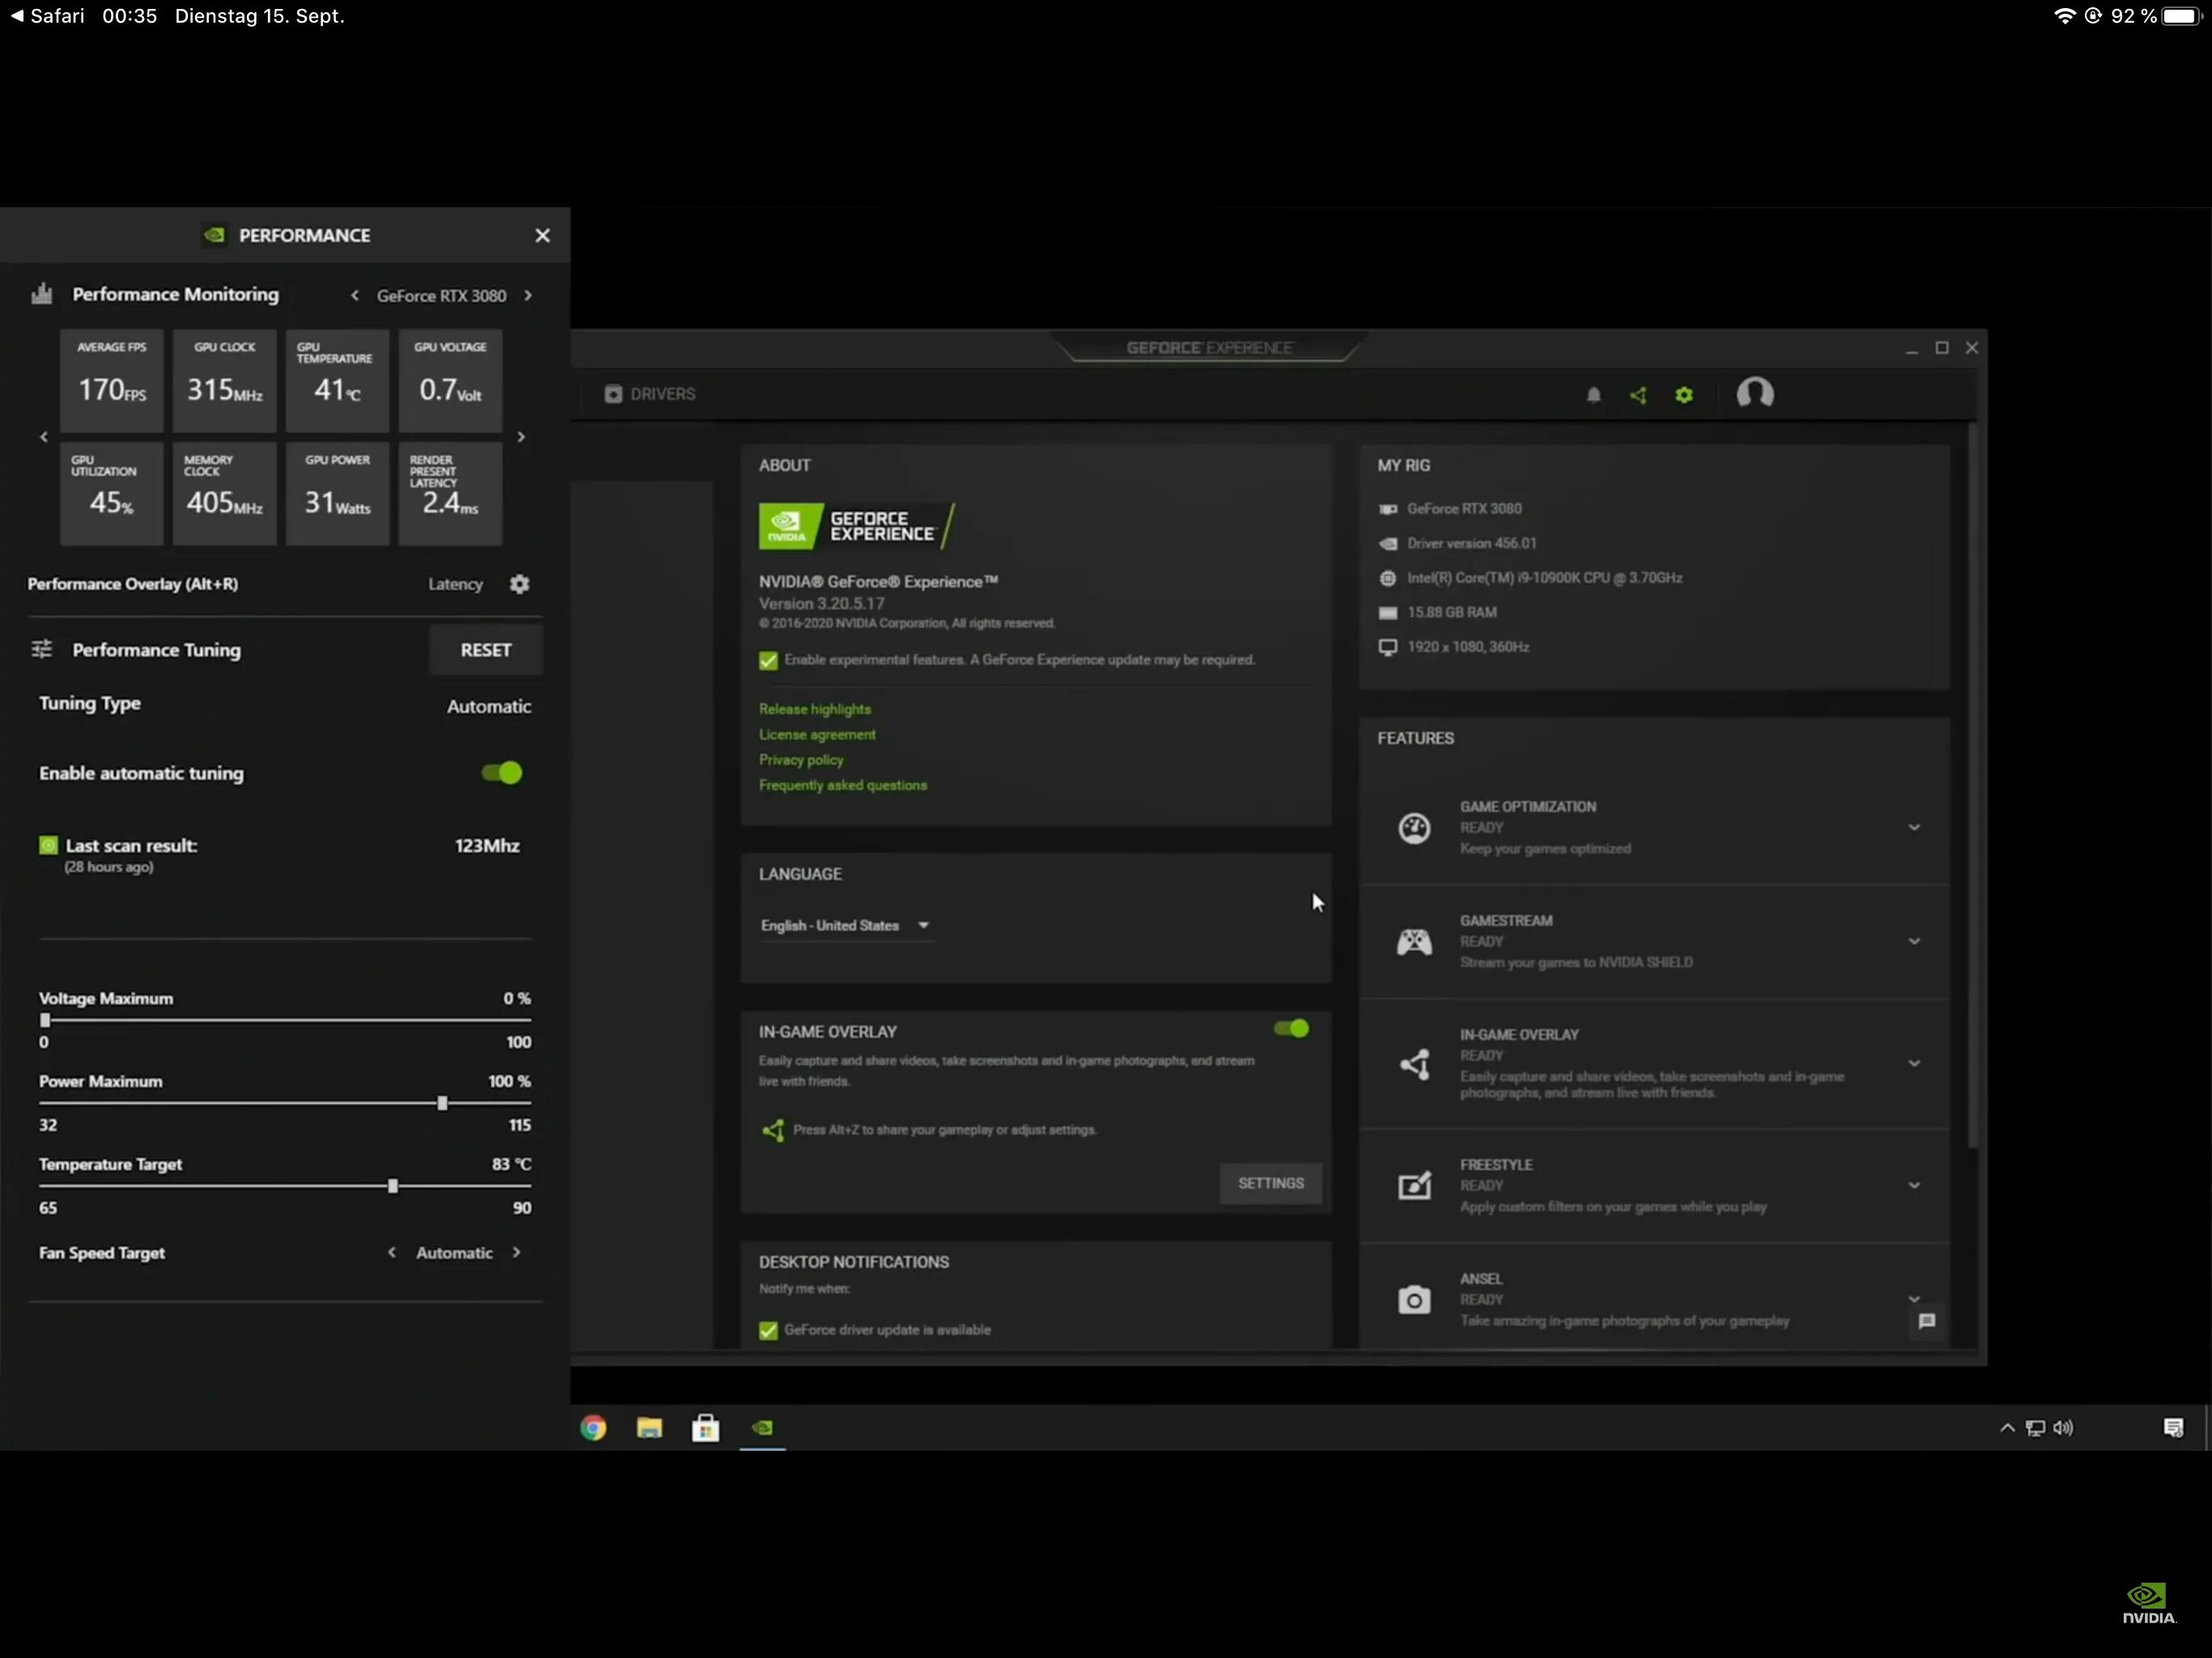The height and width of the screenshot is (1658, 2212).
Task: Close the Performance panel
Action: [x=542, y=235]
